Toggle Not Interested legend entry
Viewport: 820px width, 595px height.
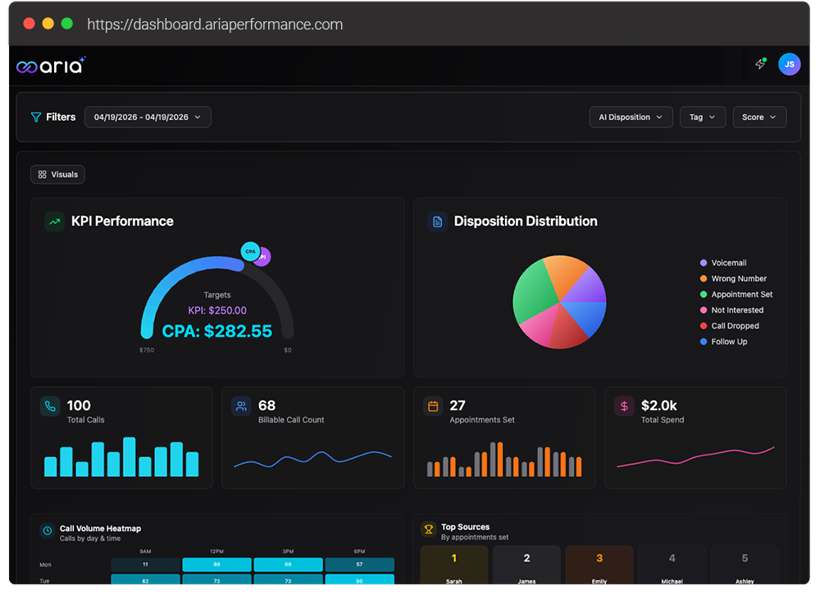pos(732,310)
